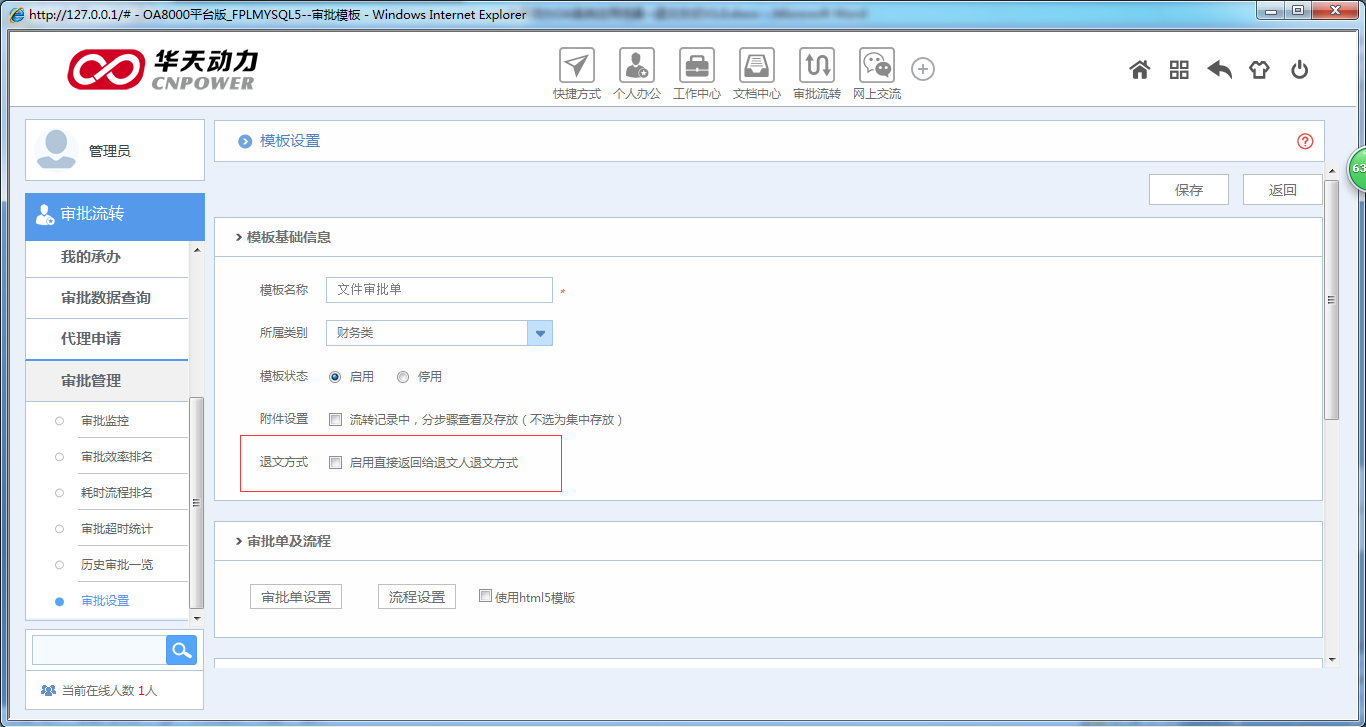Click the sidebar scroll down arrow
The height and width of the screenshot is (727, 1366).
point(196,619)
